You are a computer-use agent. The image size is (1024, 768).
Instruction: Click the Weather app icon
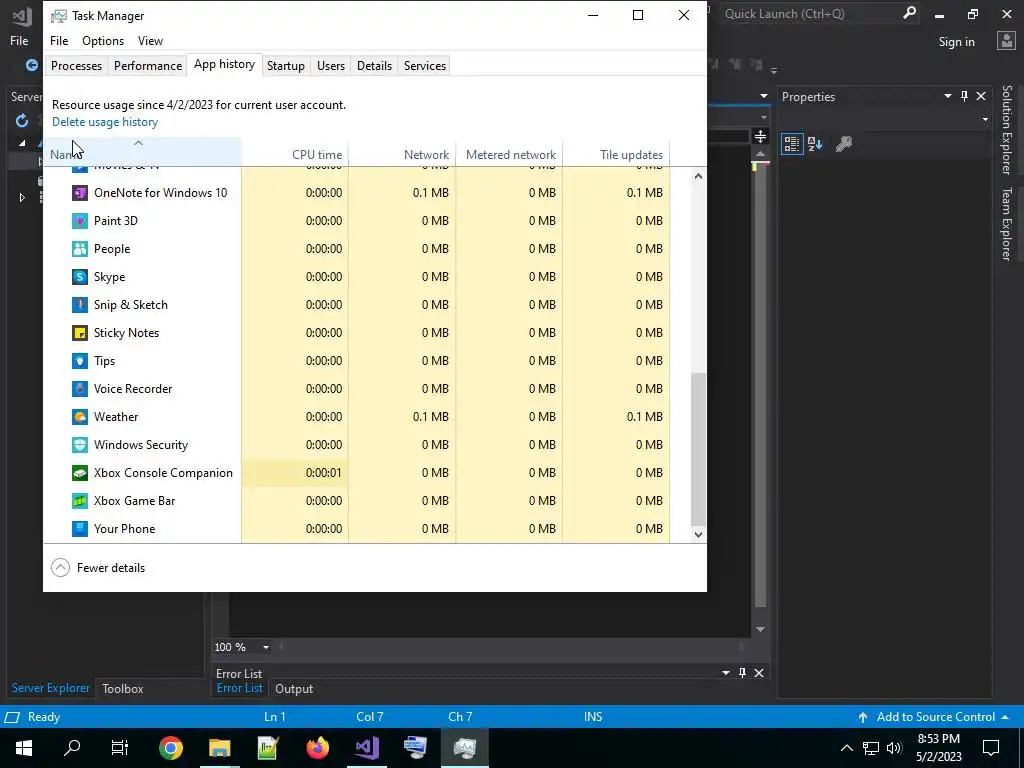click(x=80, y=417)
